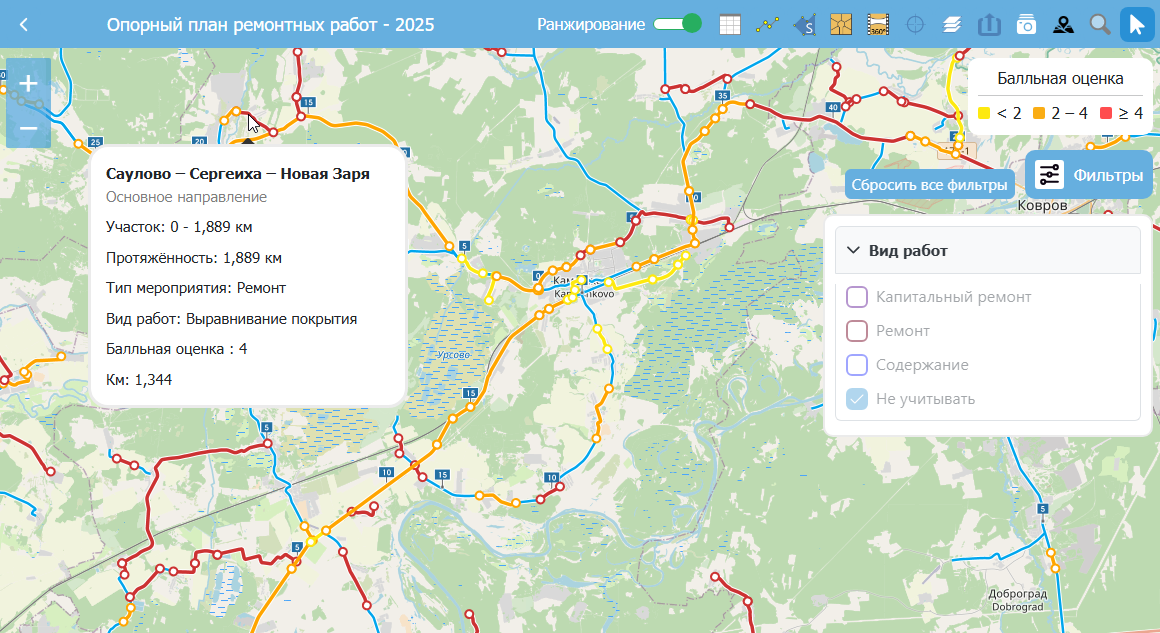Click the crosshair locate icon

pos(915,25)
